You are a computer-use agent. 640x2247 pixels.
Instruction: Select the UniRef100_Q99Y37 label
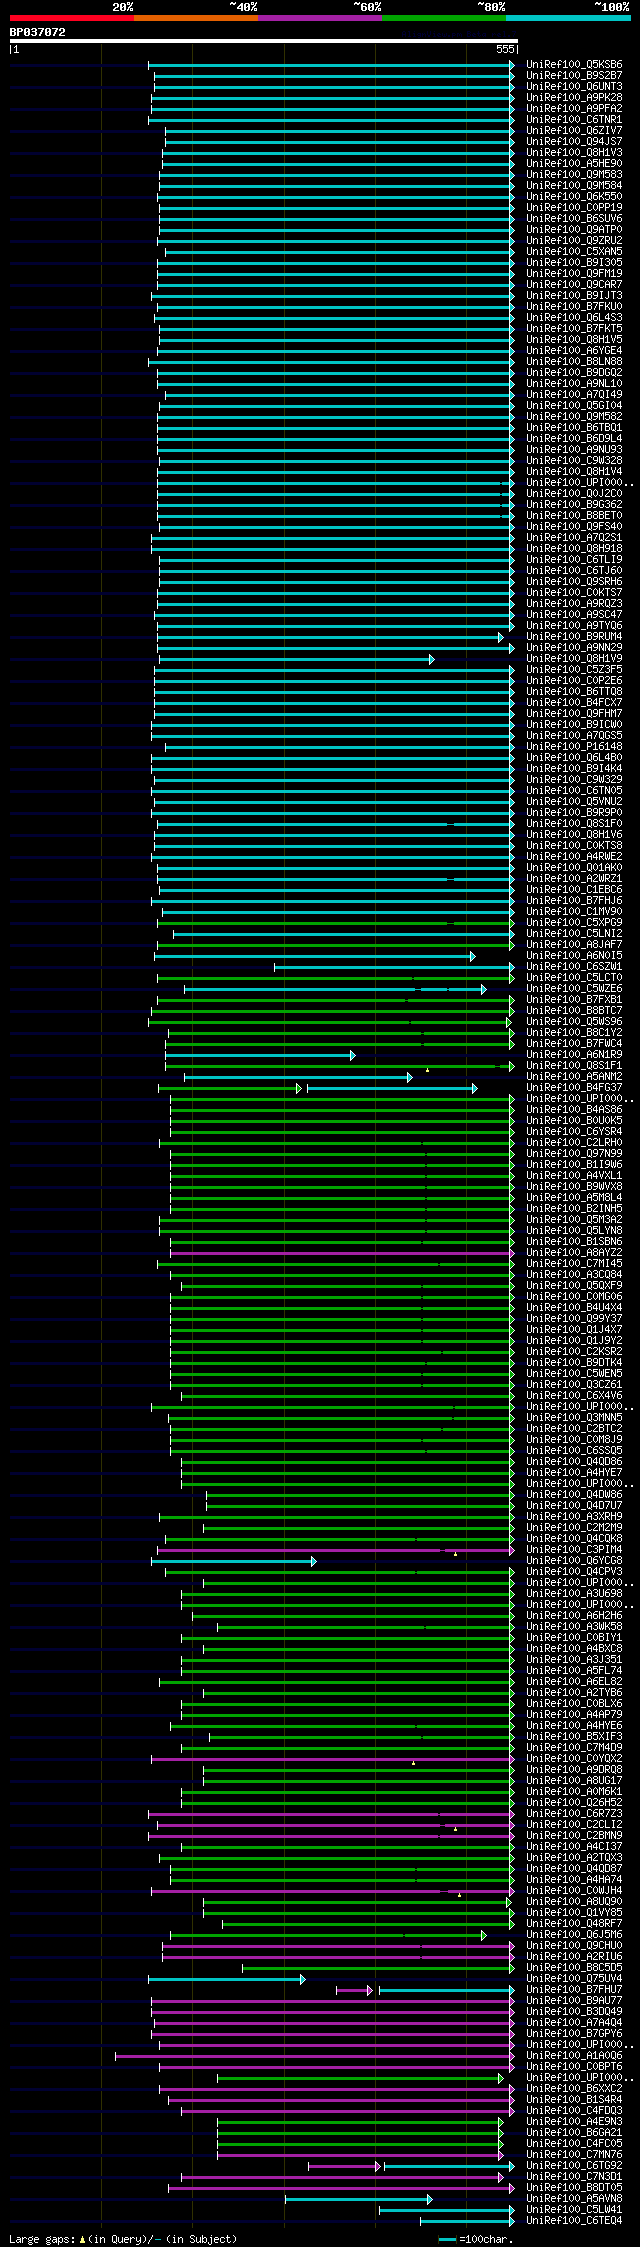coord(574,1319)
